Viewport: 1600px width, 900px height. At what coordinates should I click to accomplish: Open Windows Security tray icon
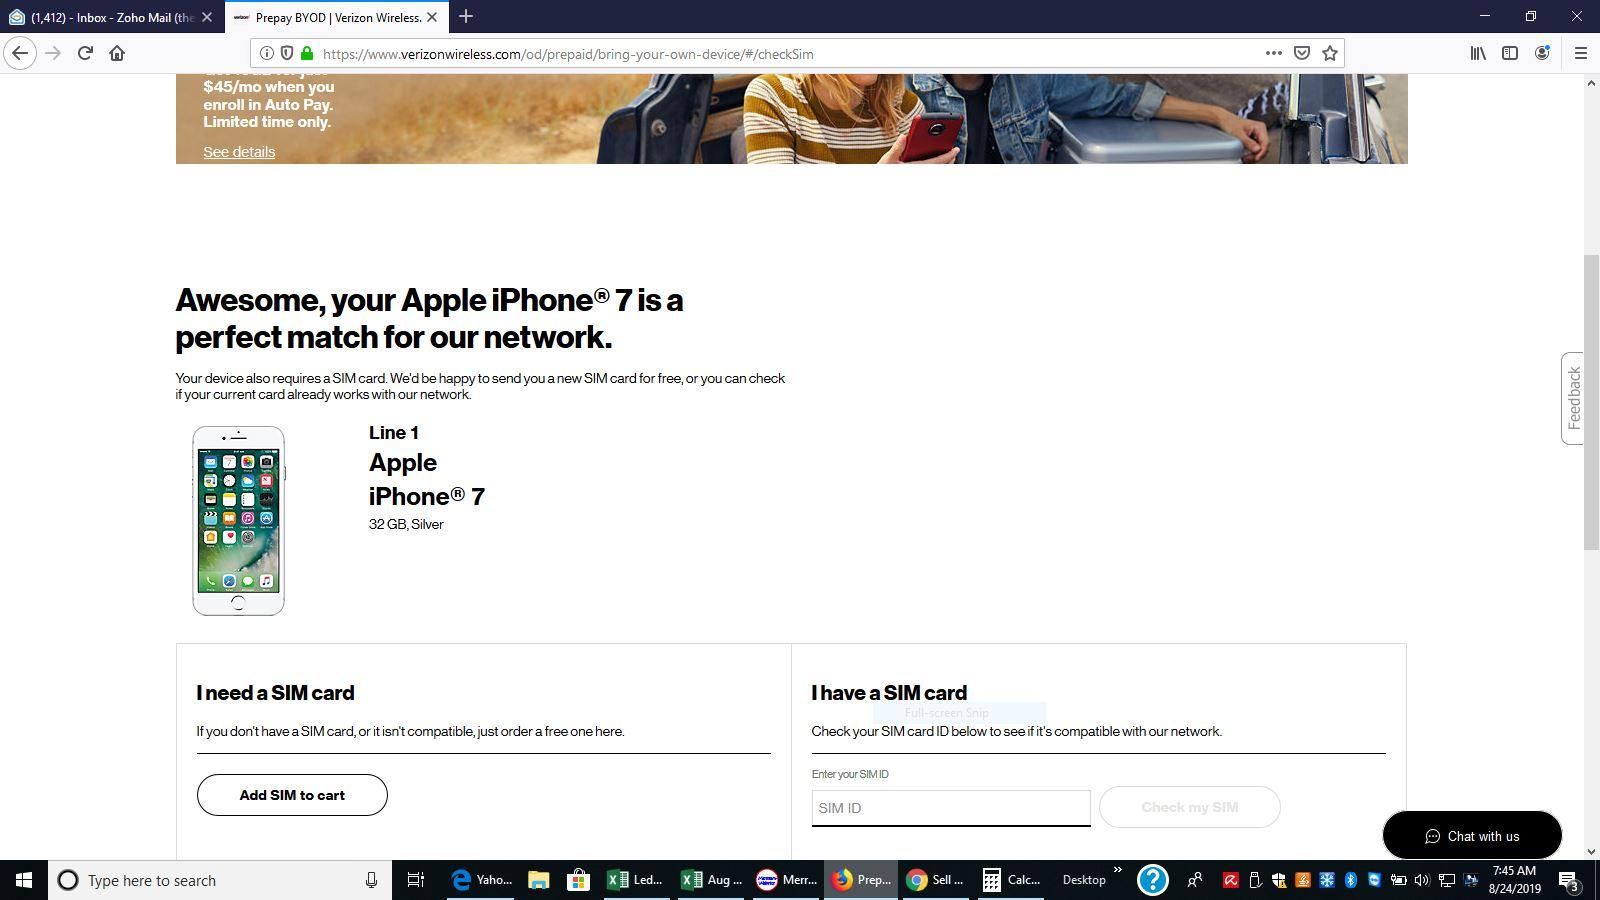(x=1279, y=880)
